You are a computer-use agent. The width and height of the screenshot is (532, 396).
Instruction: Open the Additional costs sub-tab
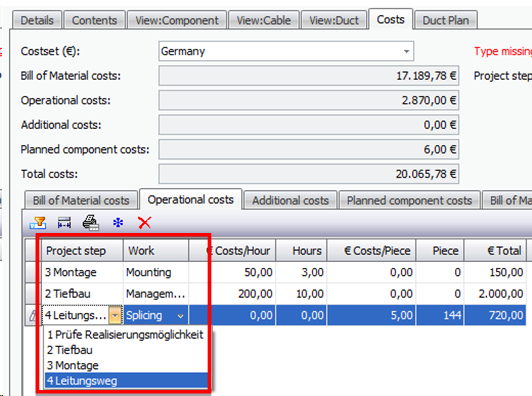click(x=290, y=200)
